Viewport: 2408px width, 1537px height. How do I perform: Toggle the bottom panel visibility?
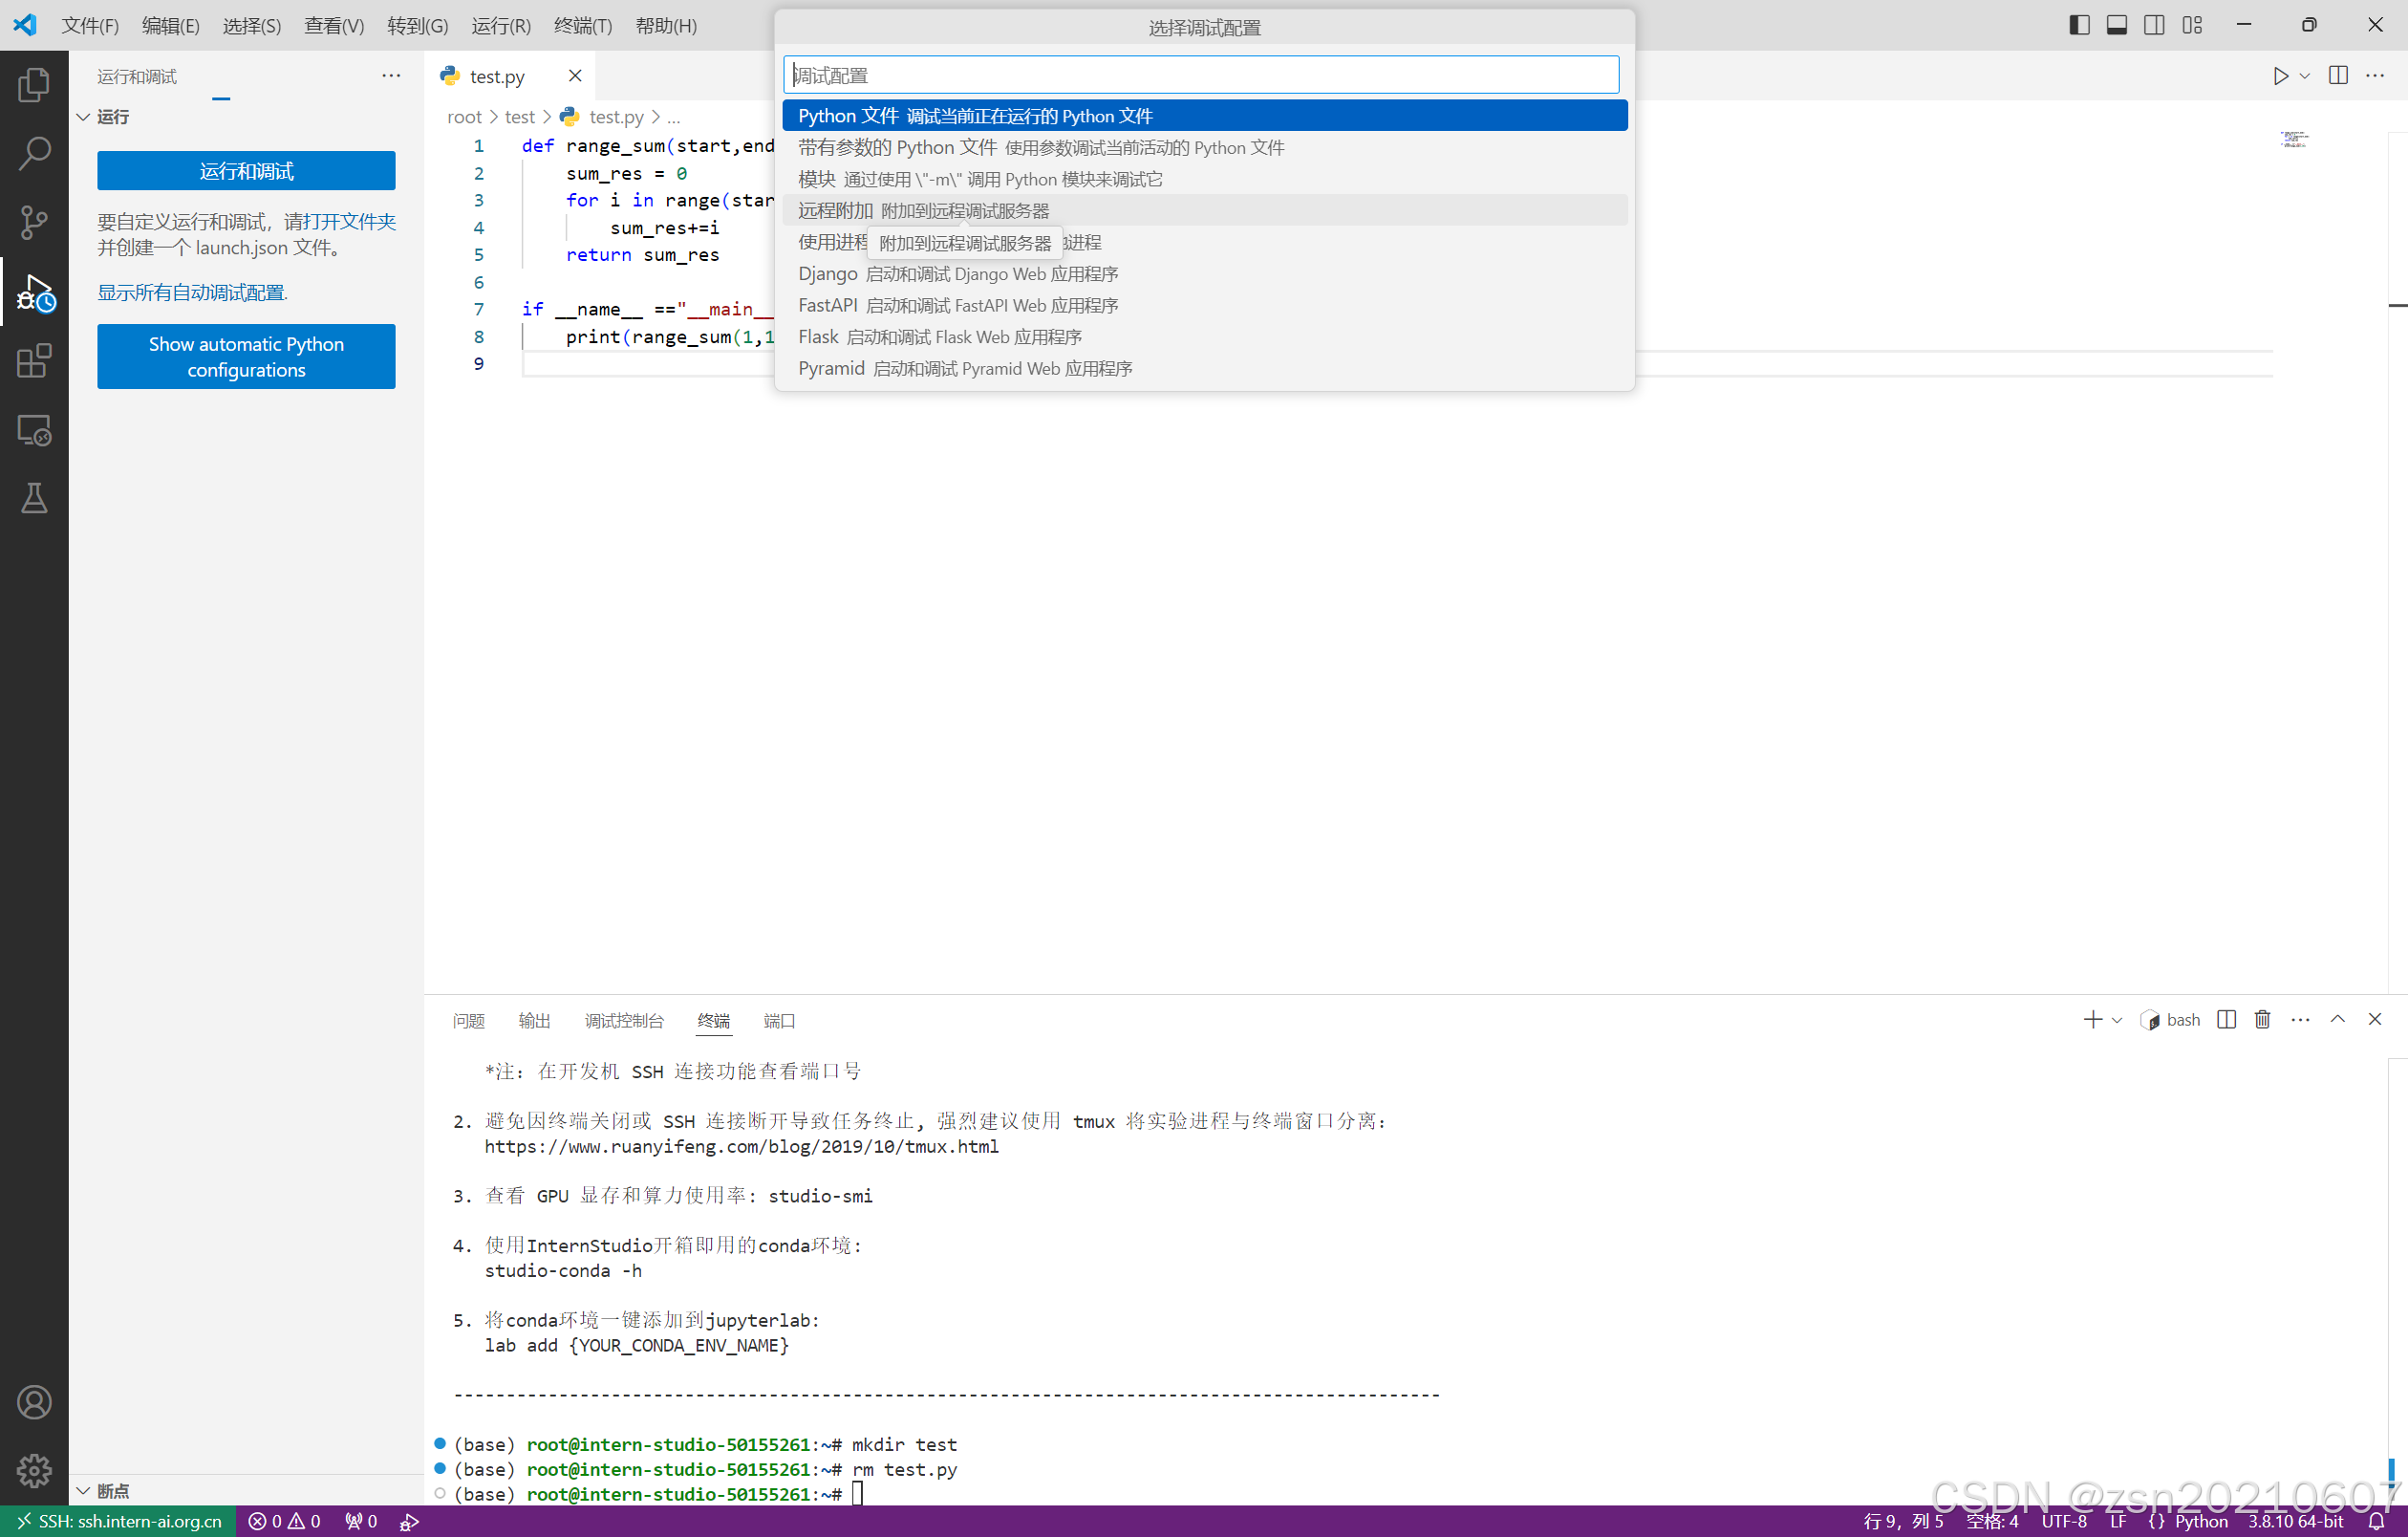(2117, 24)
